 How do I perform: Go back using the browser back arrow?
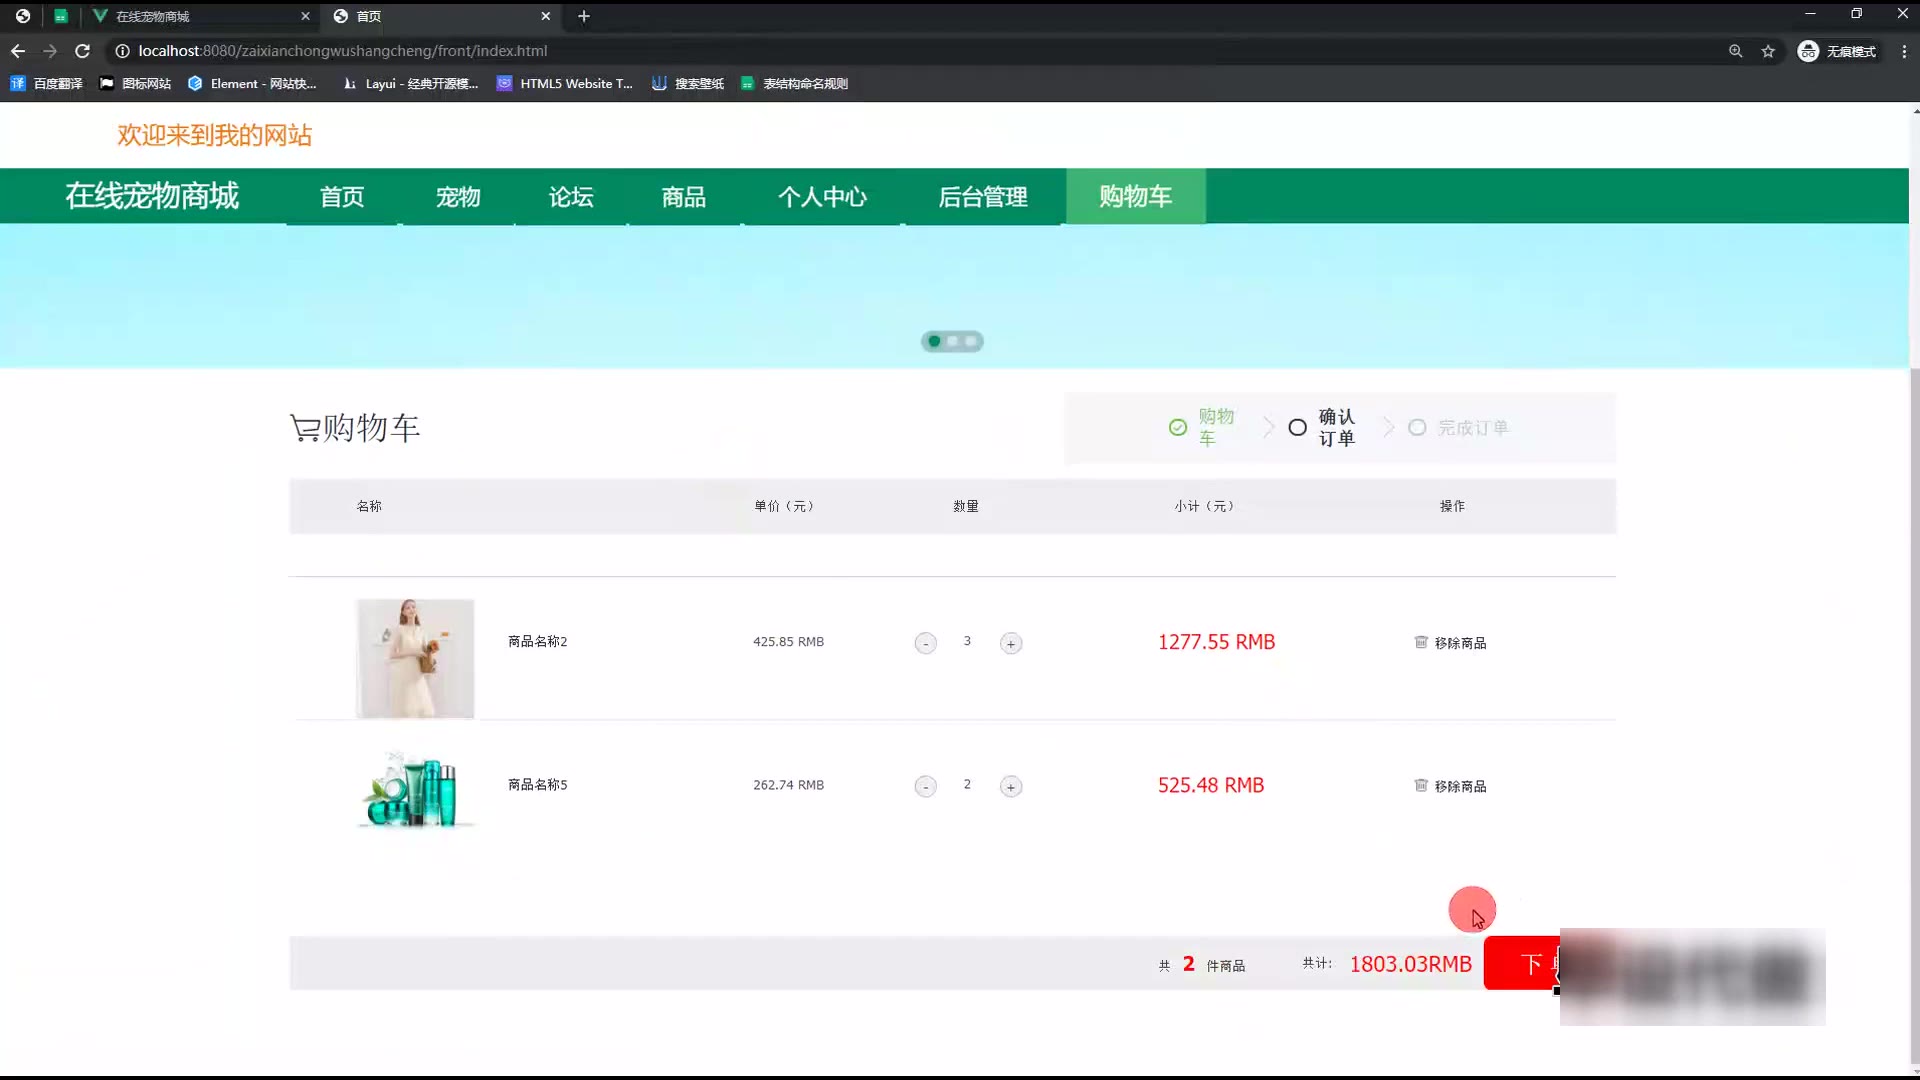[18, 51]
